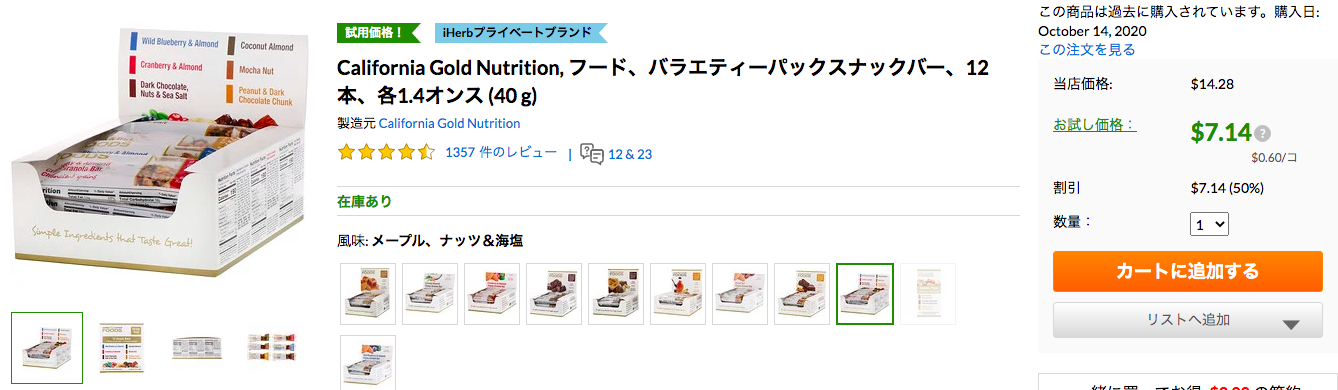This screenshot has width=1338, height=390.
Task: Click the 12 & 23 questions link
Action: pos(630,154)
